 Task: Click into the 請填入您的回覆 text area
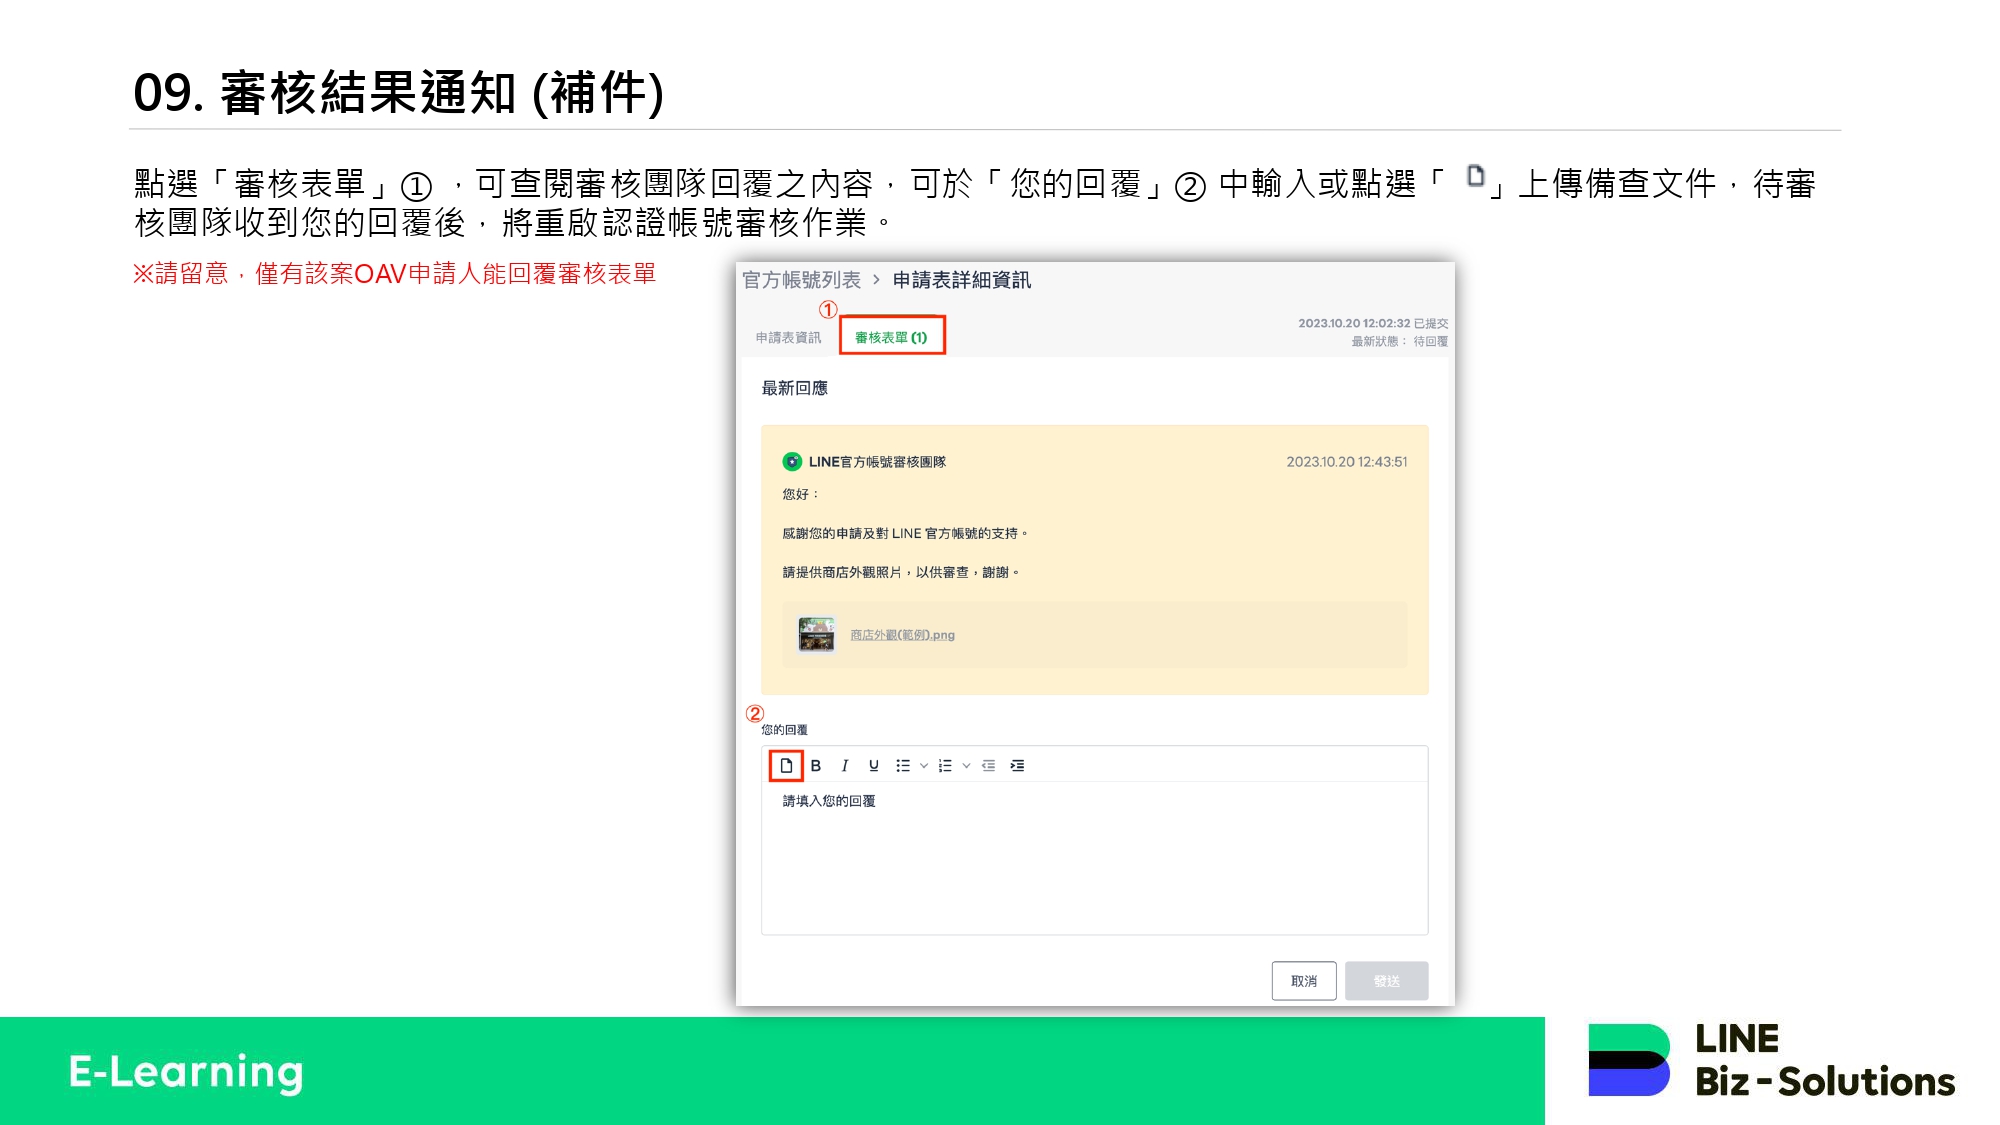pos(1094,860)
